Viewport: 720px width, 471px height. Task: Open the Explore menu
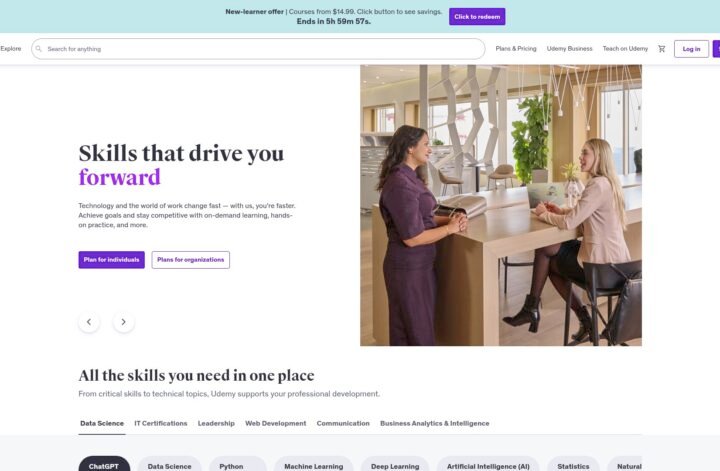pos(11,49)
